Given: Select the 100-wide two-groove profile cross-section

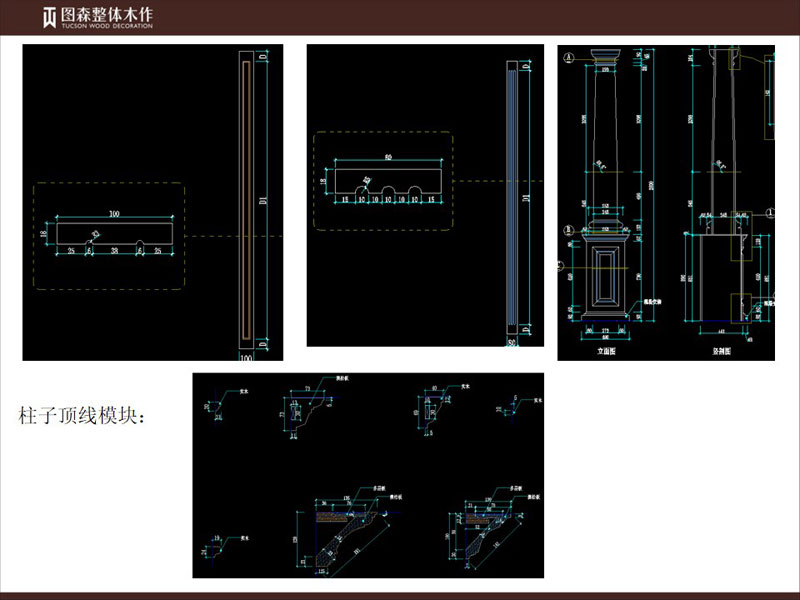Looking at the screenshot, I should click(x=113, y=234).
